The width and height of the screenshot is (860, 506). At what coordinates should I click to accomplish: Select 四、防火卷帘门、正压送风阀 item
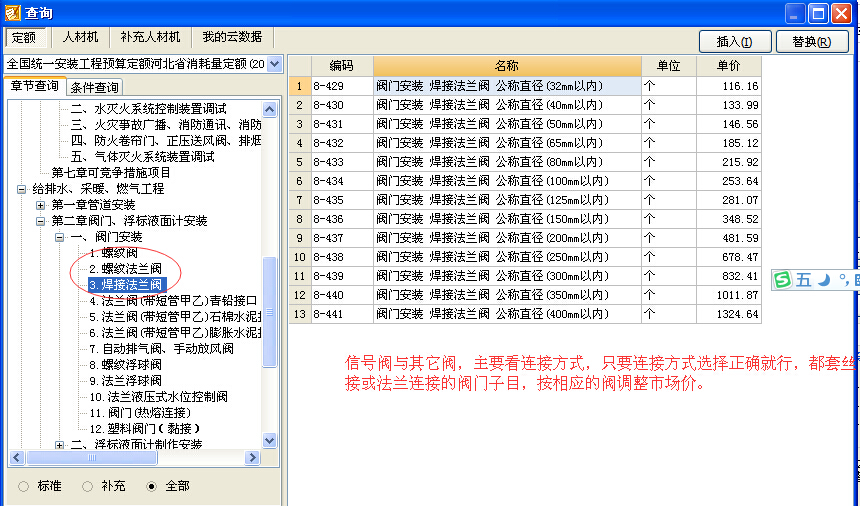[x=166, y=141]
